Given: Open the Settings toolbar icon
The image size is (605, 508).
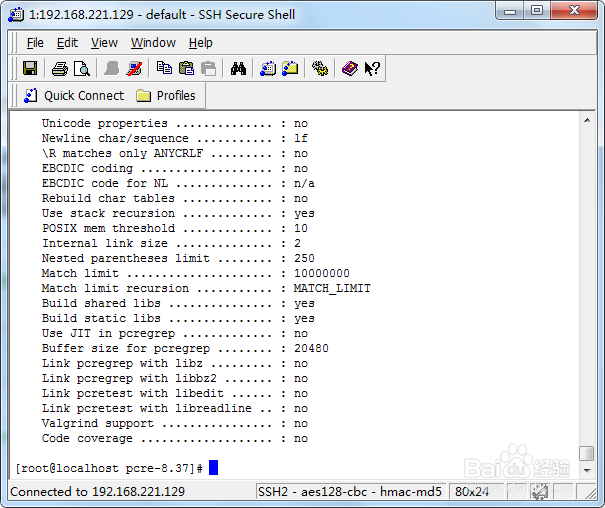Looking at the screenshot, I should [x=320, y=69].
